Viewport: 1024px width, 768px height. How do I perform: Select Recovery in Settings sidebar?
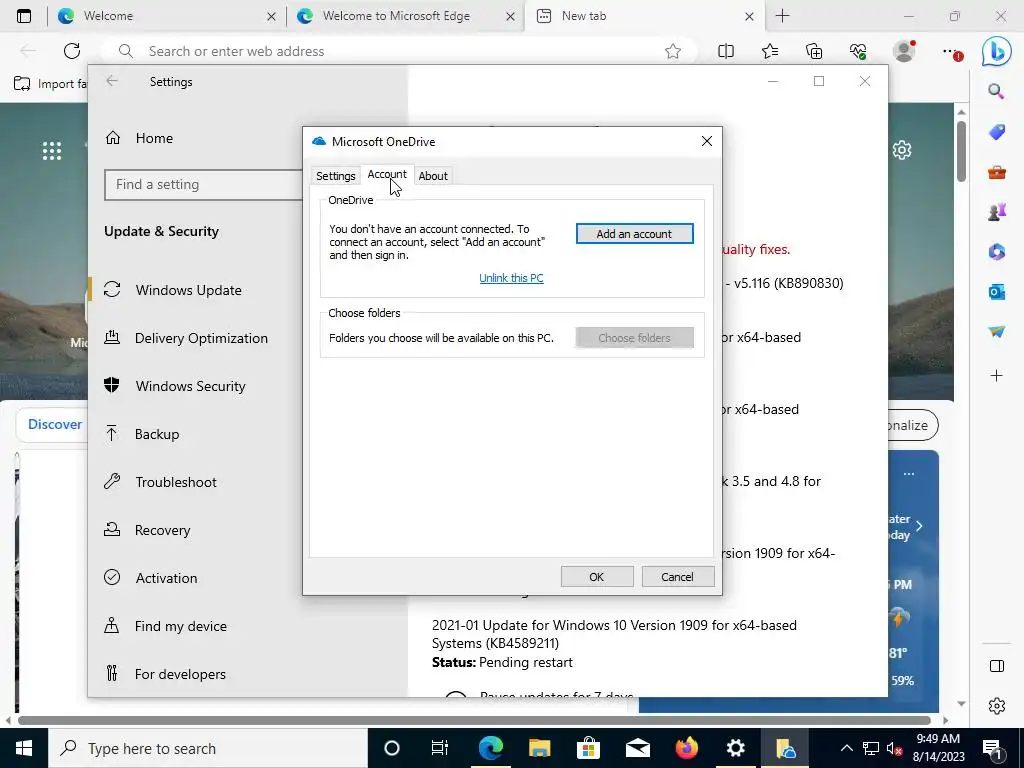(x=163, y=530)
